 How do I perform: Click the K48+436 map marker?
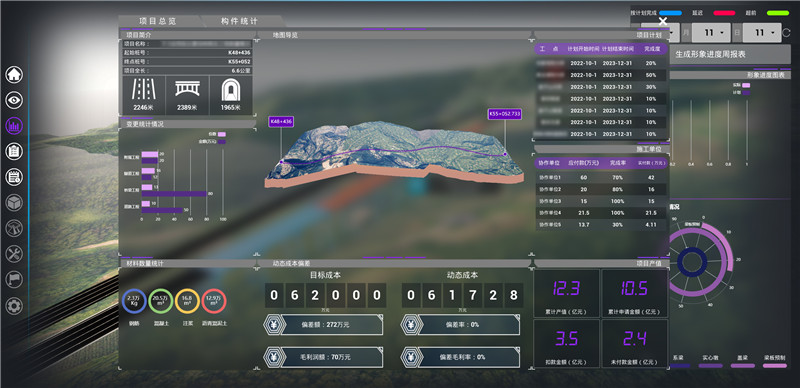[281, 122]
